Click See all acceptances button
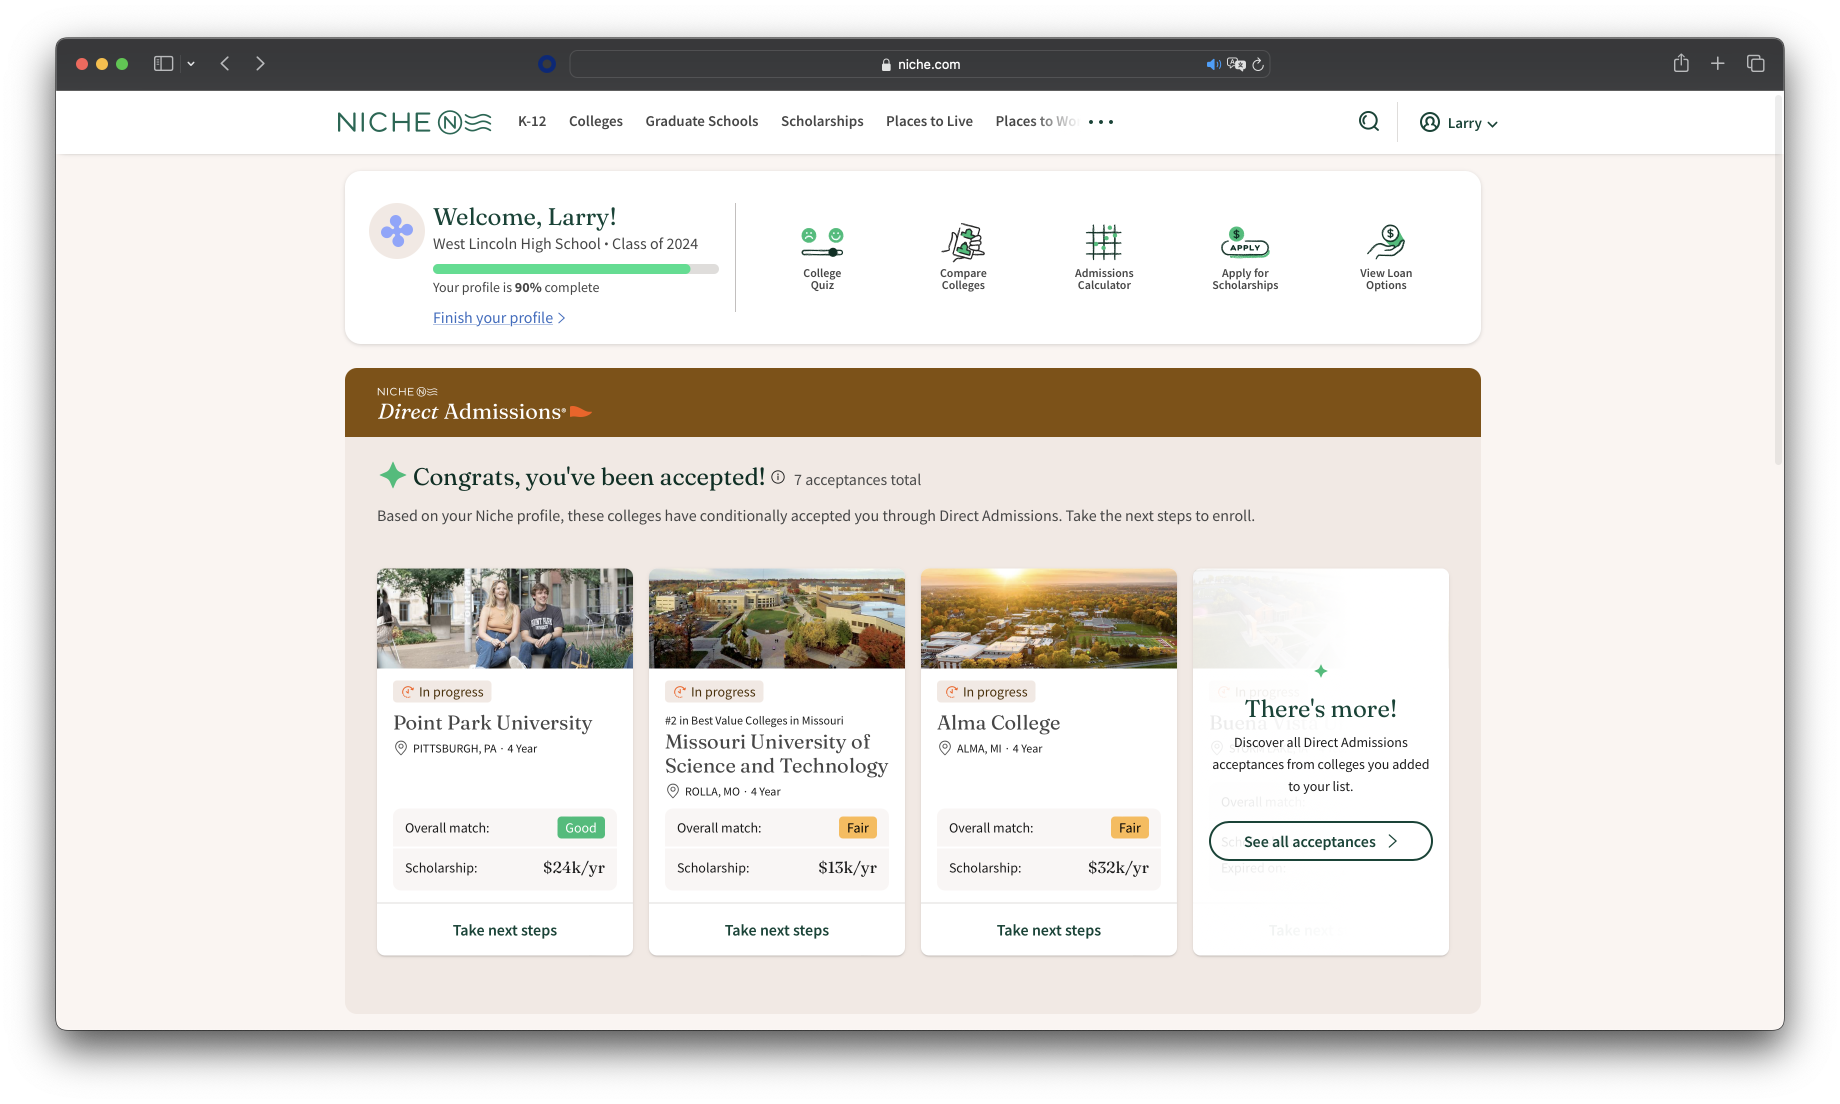This screenshot has height=1104, width=1840. click(1320, 841)
